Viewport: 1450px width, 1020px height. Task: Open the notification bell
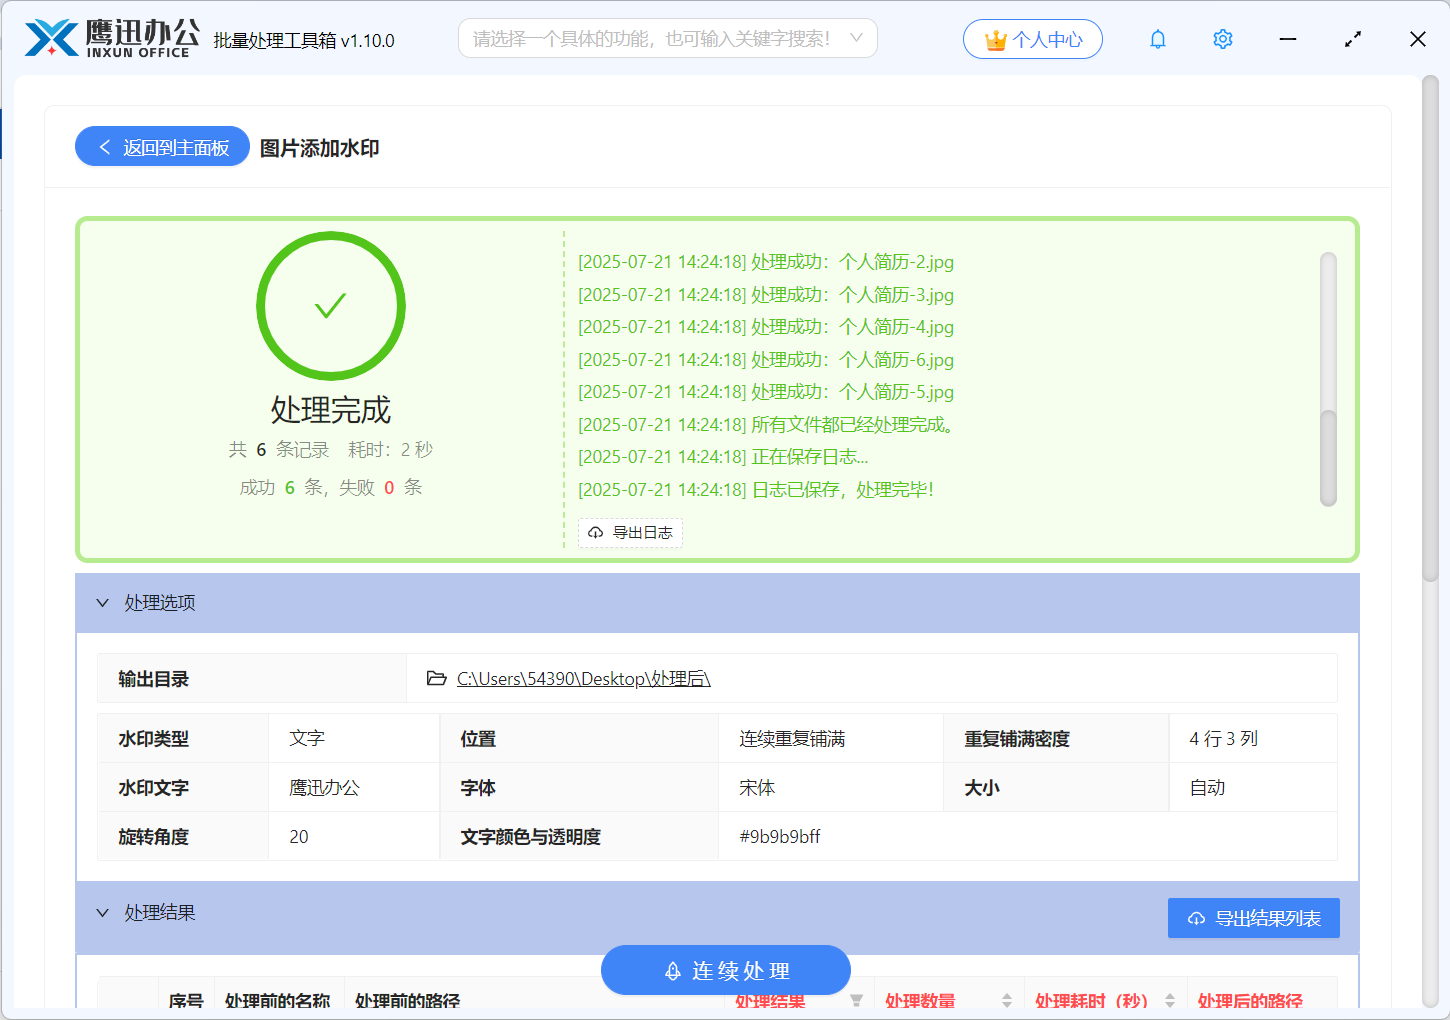[1158, 39]
